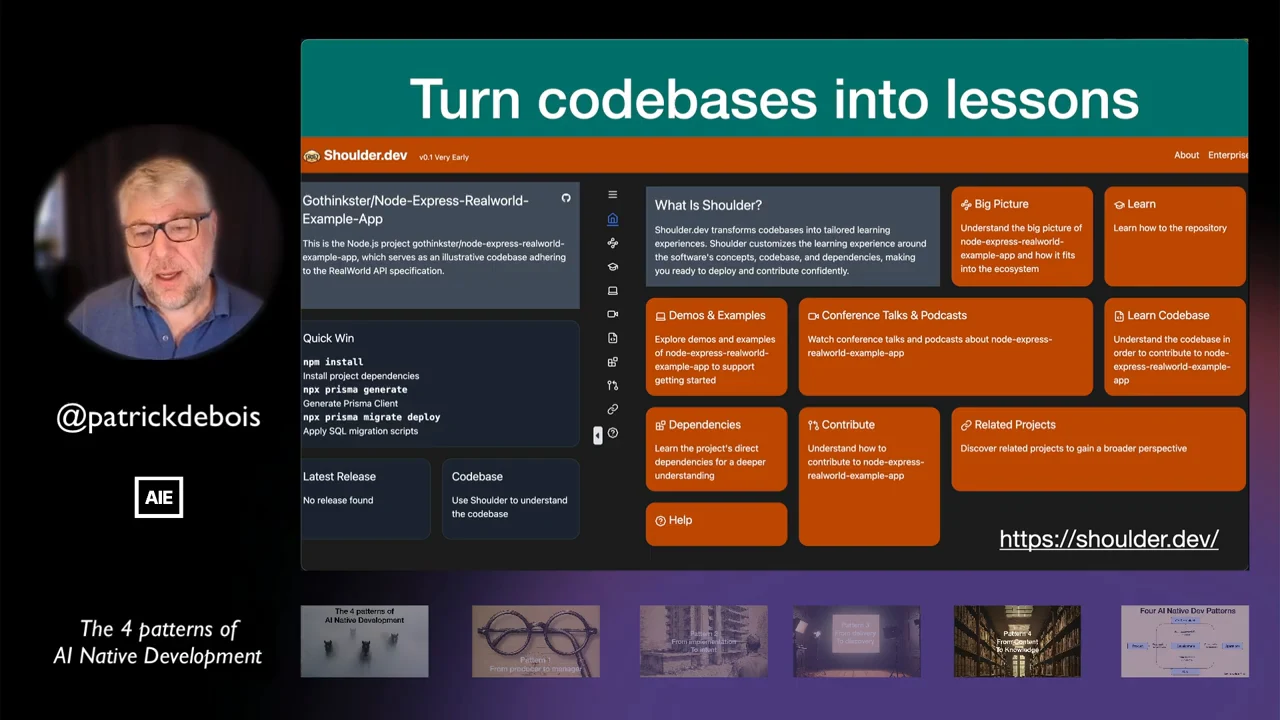
Task: Click the 'What Is Shoulder?' heading
Action: (708, 205)
